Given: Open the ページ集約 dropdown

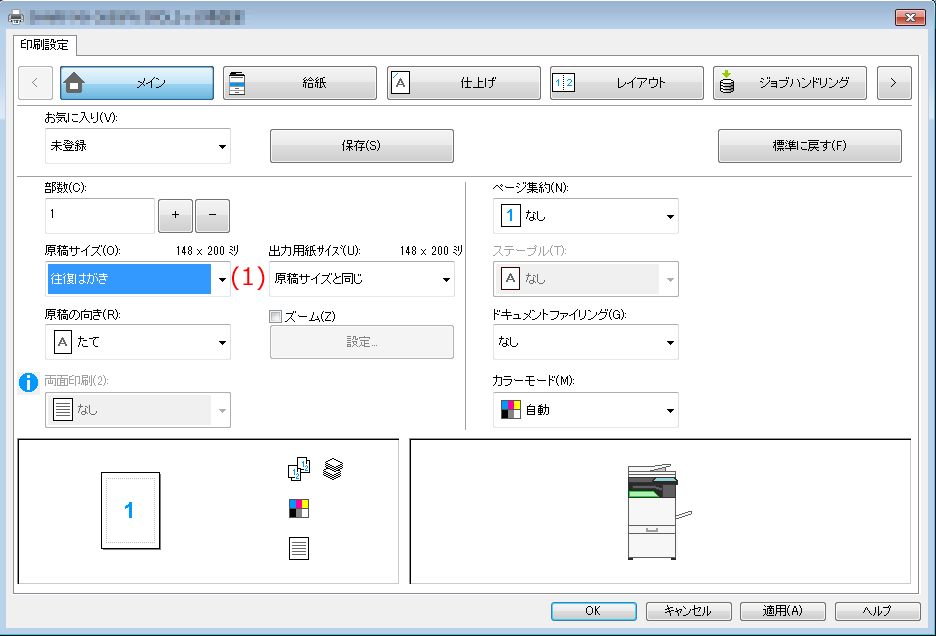Looking at the screenshot, I should 586,216.
